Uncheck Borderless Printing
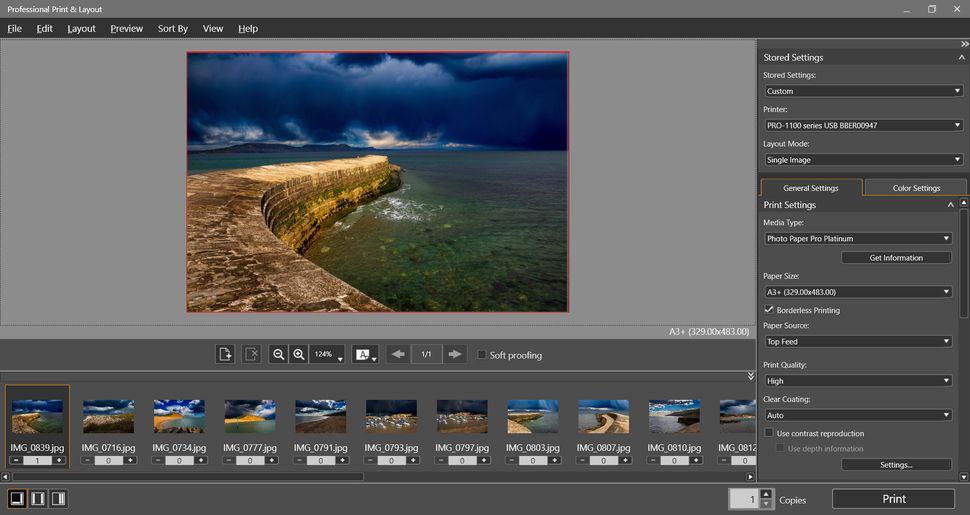This screenshot has height=515, width=970. (x=769, y=310)
